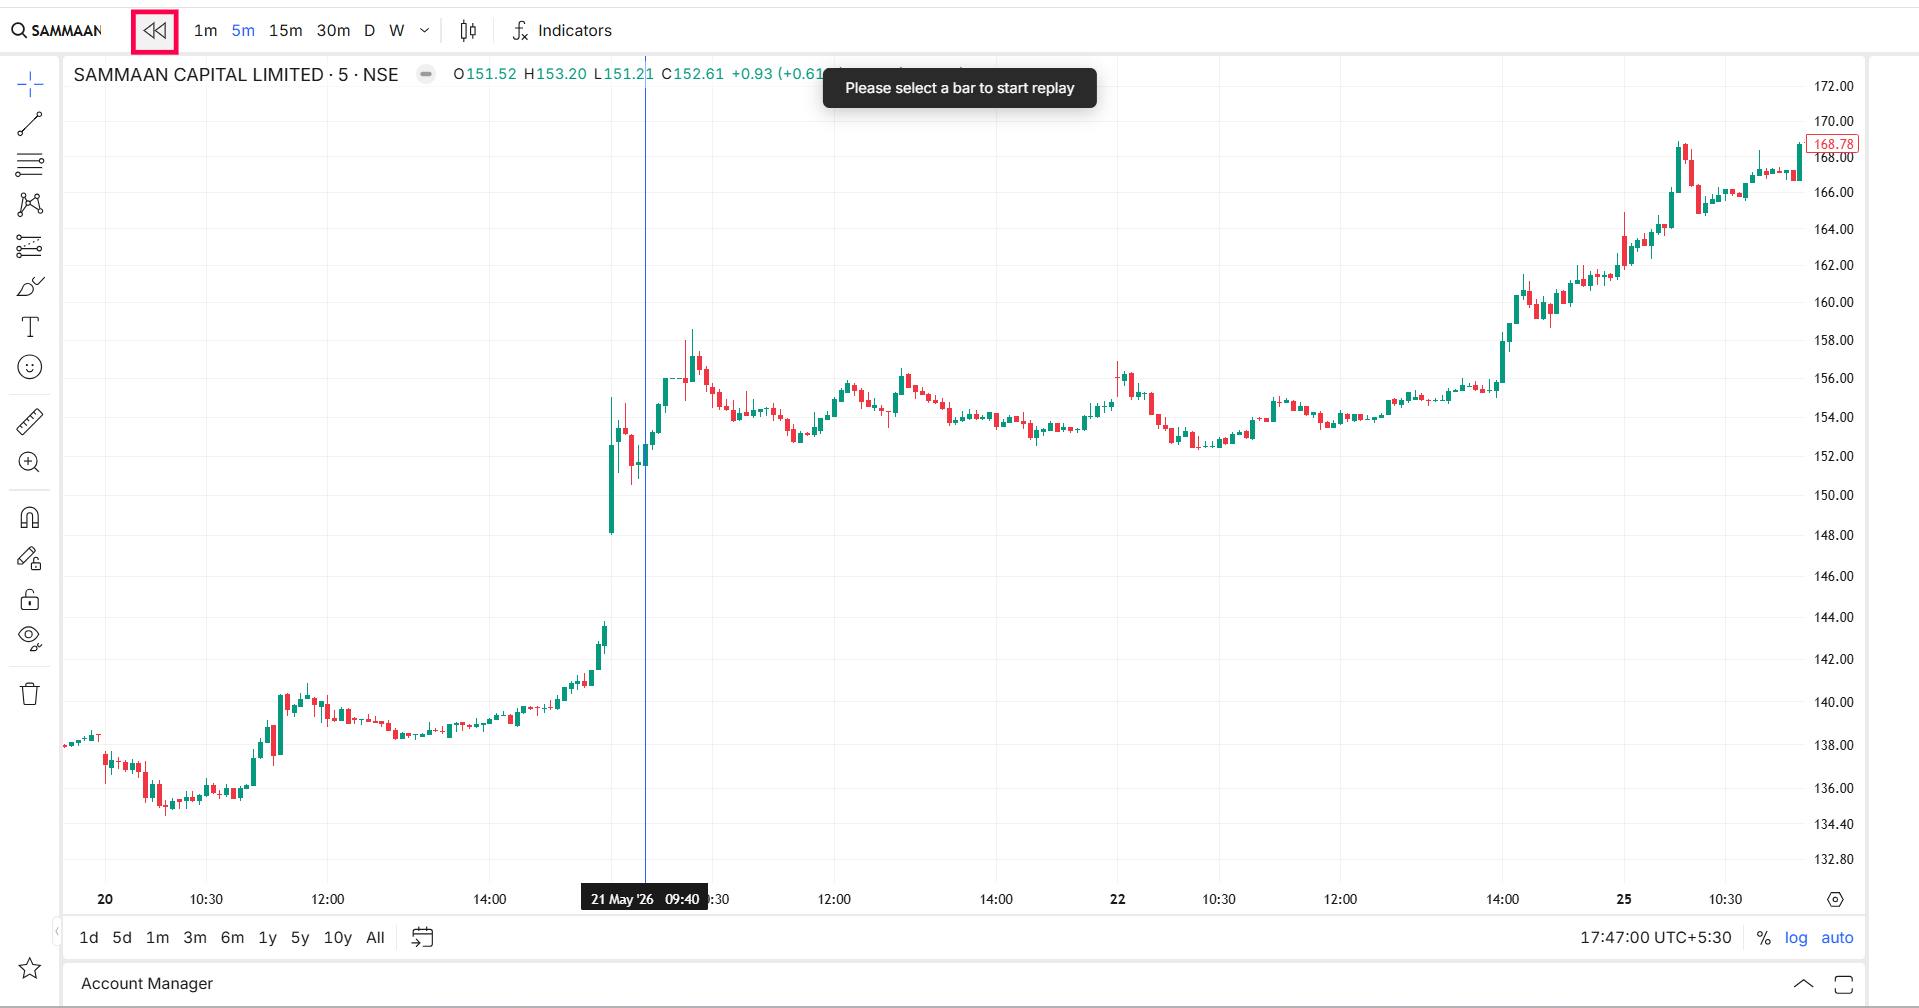This screenshot has width=1919, height=1008.
Task: Expand the timeframe interval dropdown arrow
Action: point(424,31)
